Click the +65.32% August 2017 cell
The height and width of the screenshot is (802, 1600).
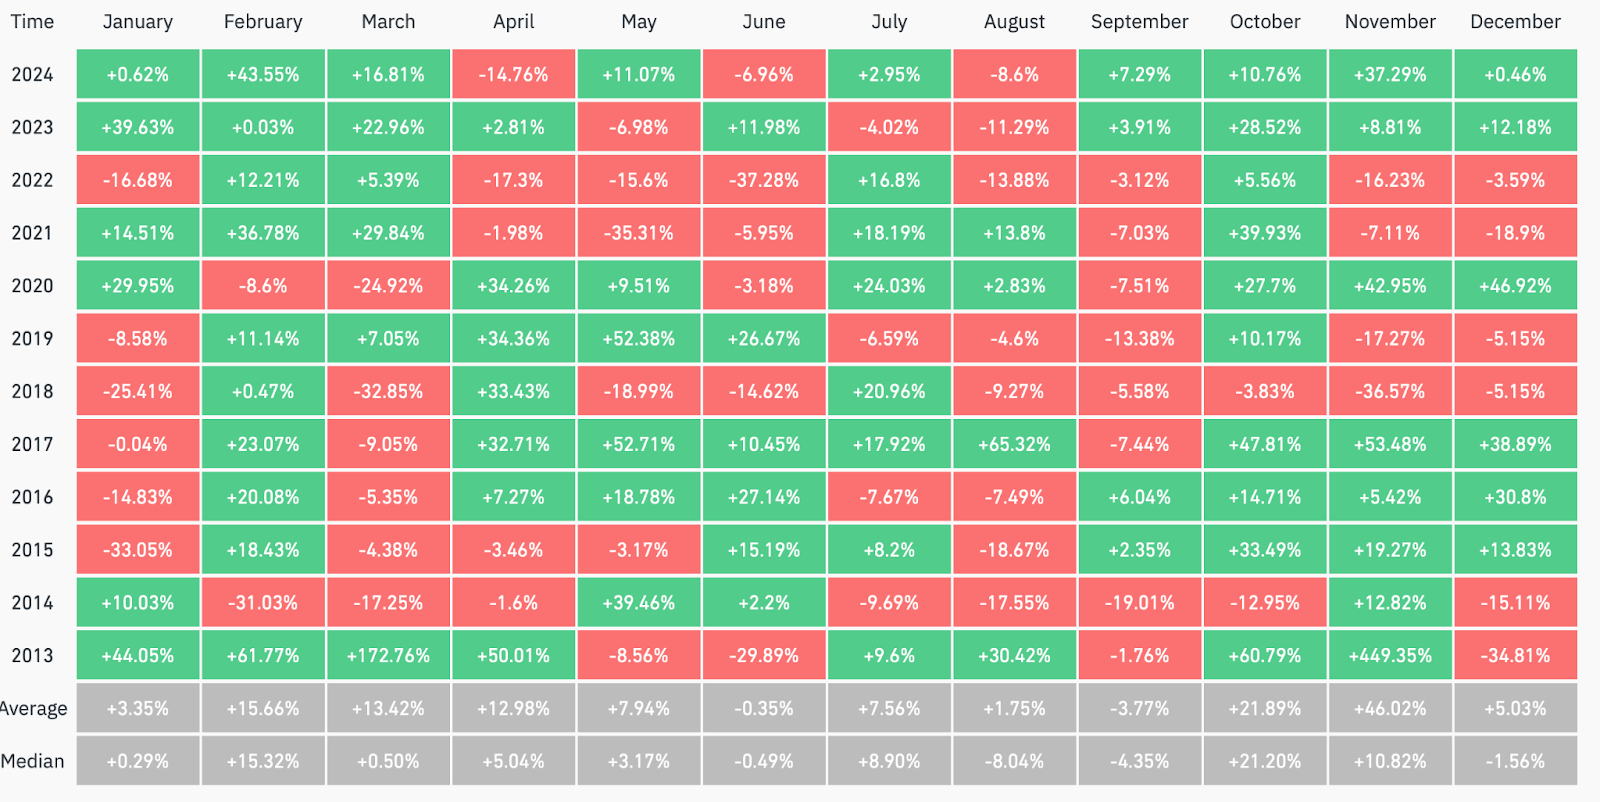tap(1014, 444)
